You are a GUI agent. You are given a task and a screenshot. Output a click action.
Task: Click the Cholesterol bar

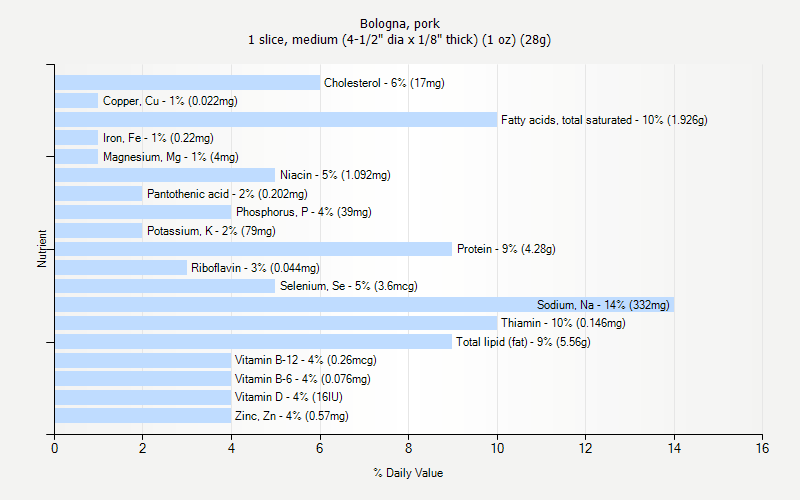[x=187, y=83]
